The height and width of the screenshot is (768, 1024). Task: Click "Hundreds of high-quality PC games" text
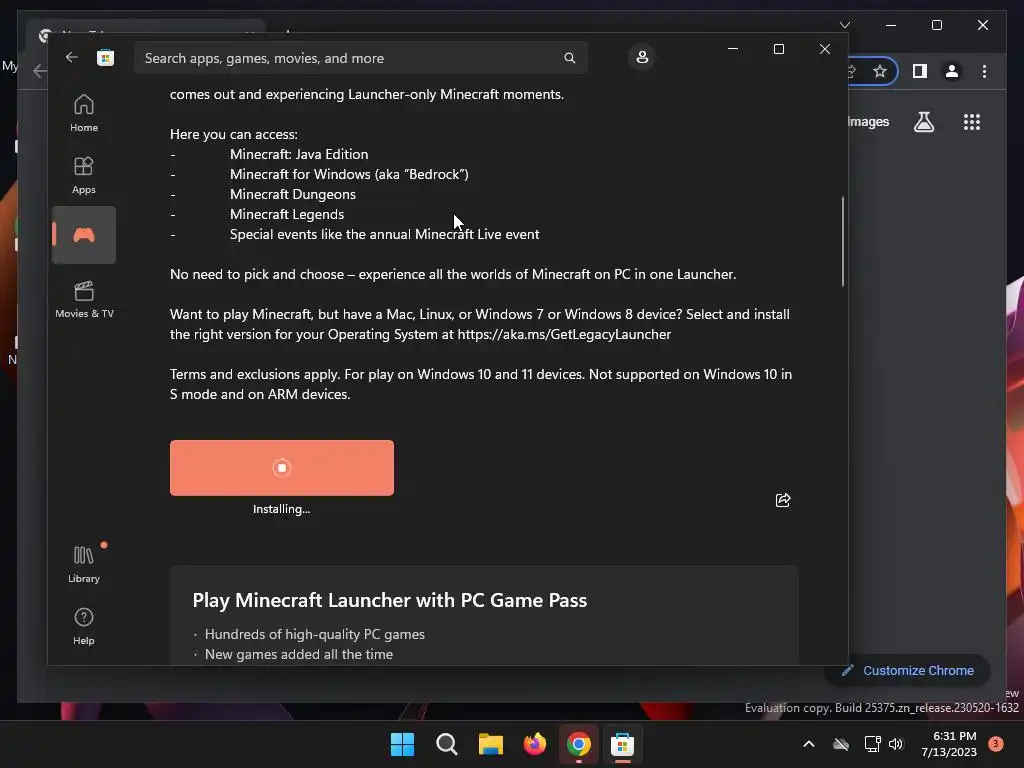(x=315, y=634)
